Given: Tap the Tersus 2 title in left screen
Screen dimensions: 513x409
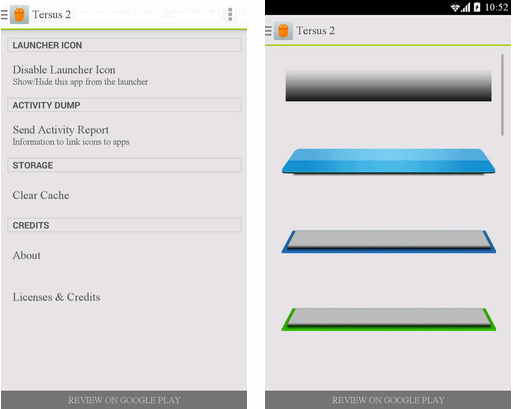Looking at the screenshot, I should [x=52, y=15].
